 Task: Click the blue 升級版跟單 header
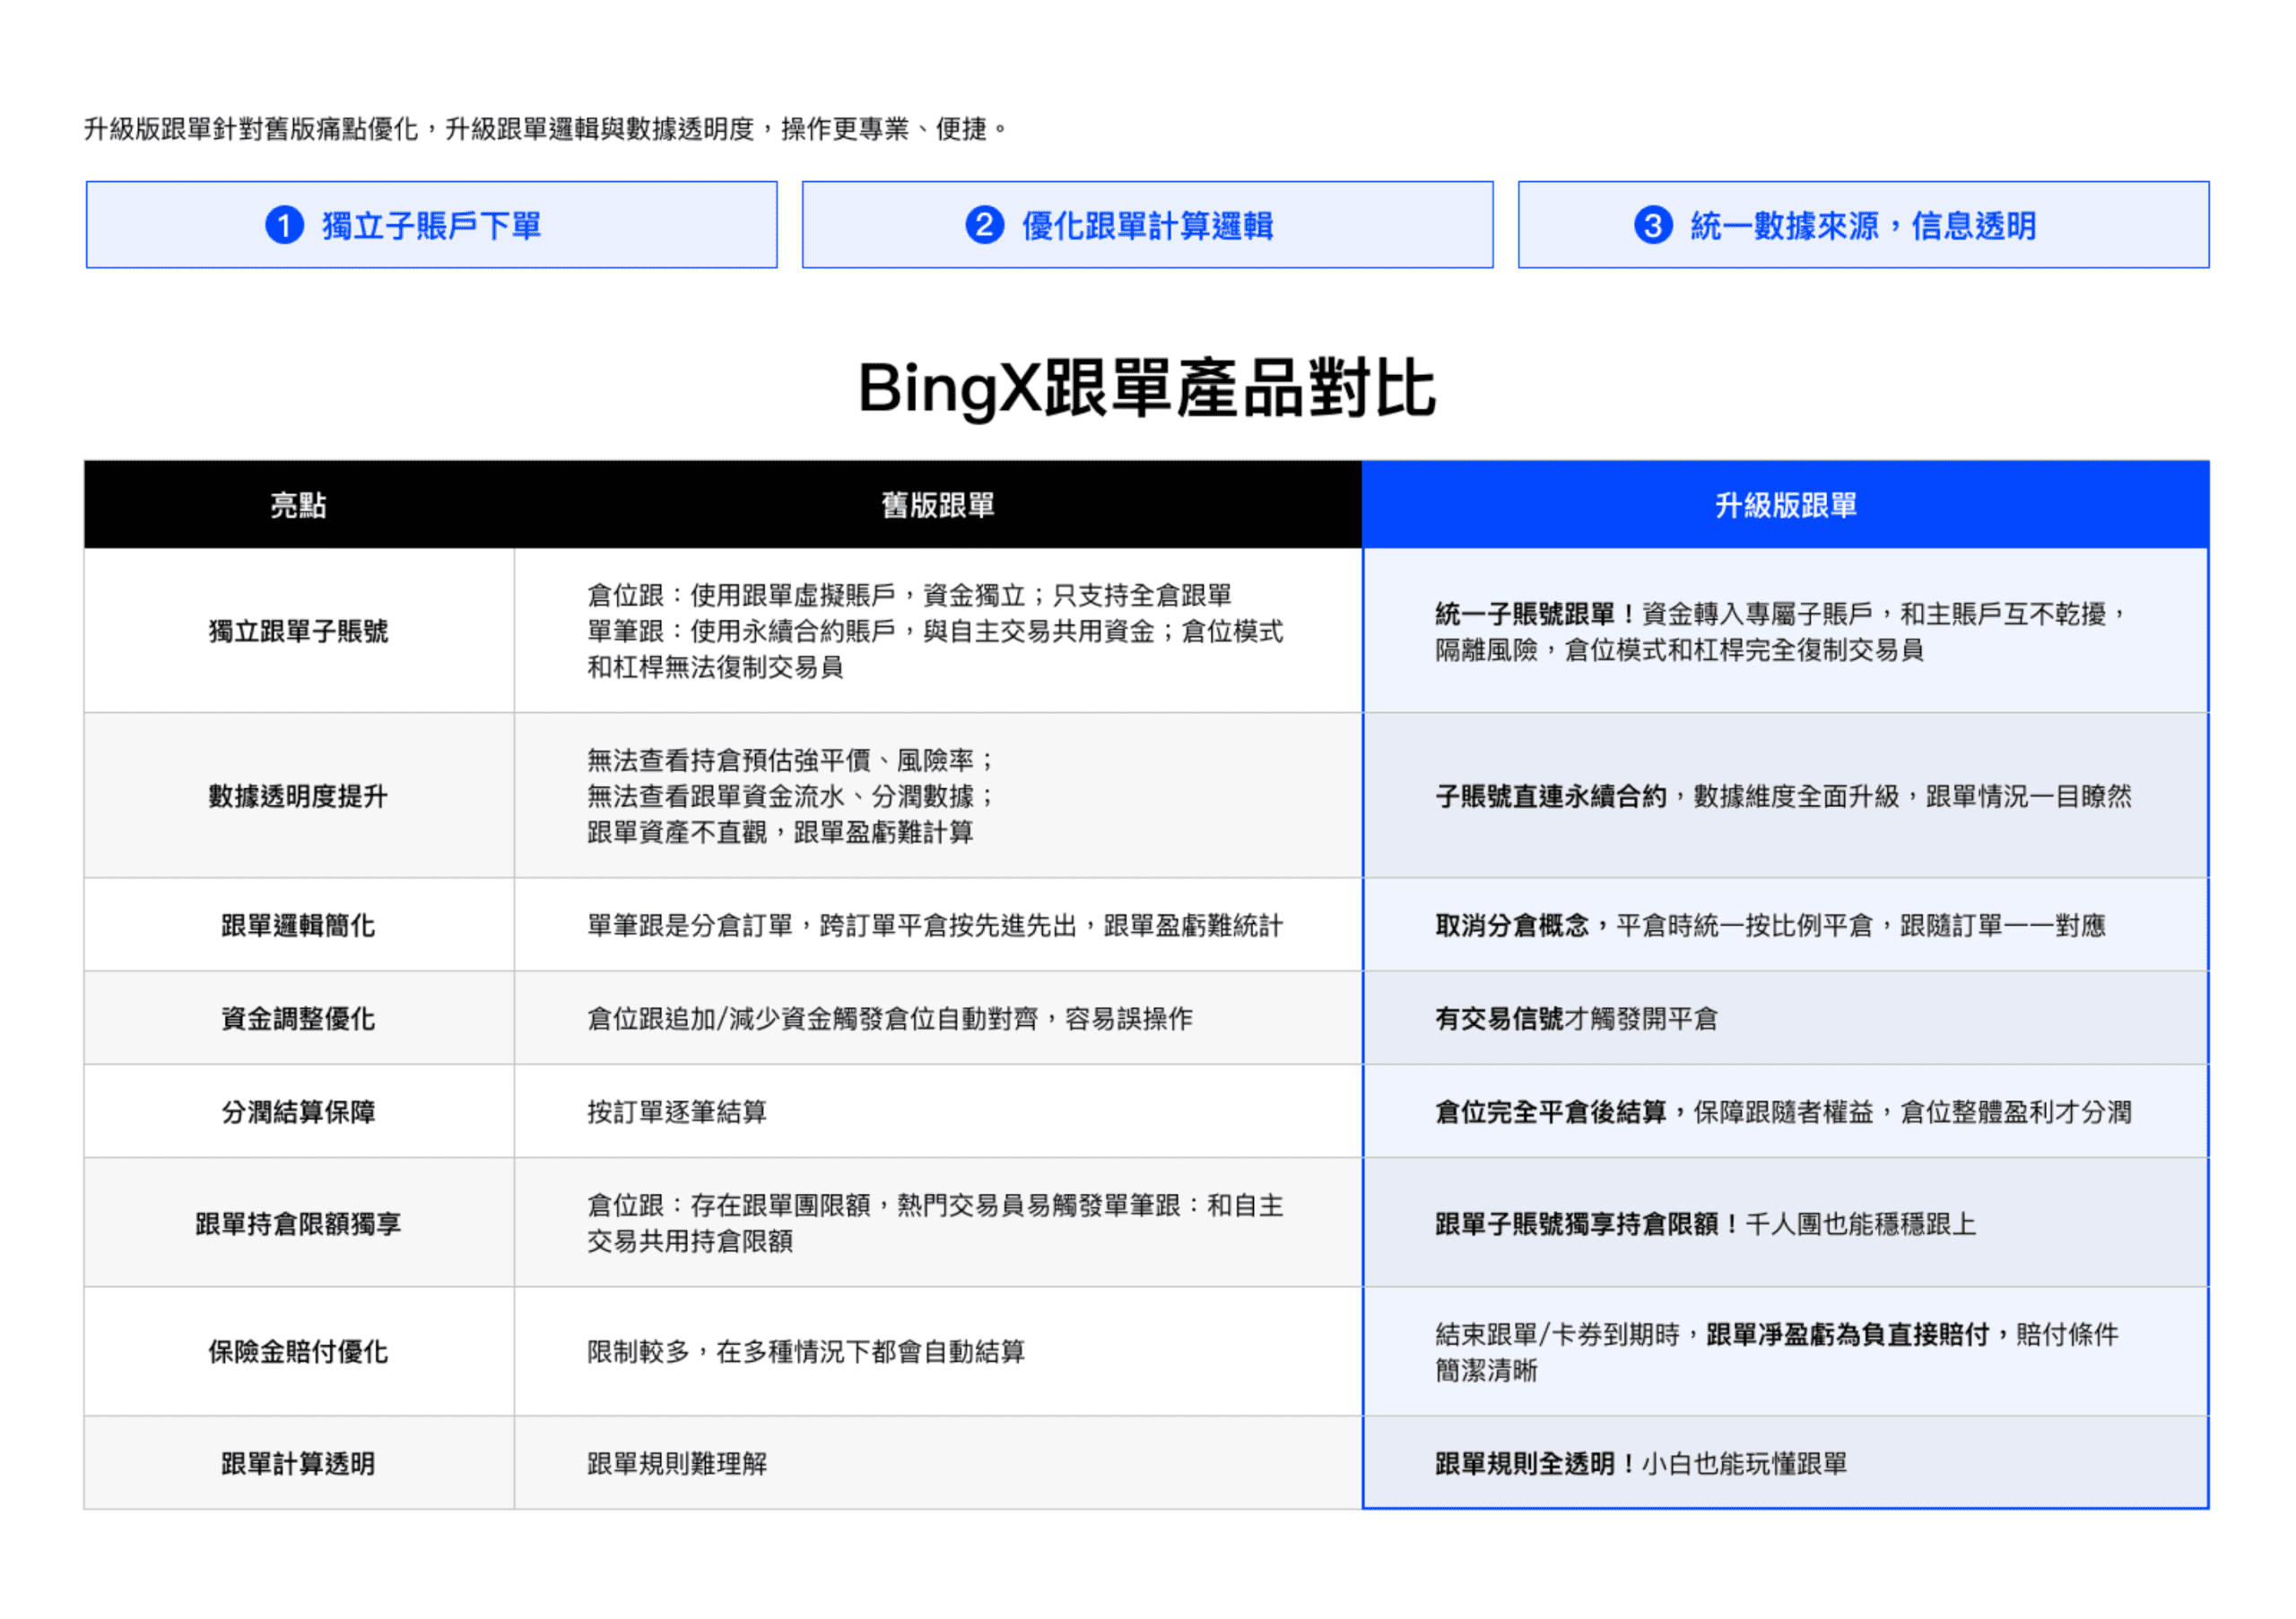1785,505
